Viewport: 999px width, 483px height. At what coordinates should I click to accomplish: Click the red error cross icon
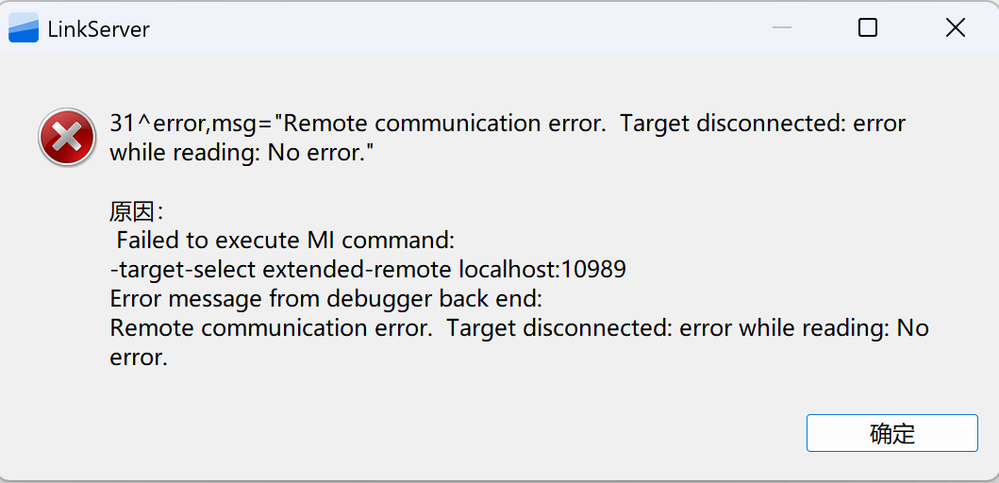66,136
